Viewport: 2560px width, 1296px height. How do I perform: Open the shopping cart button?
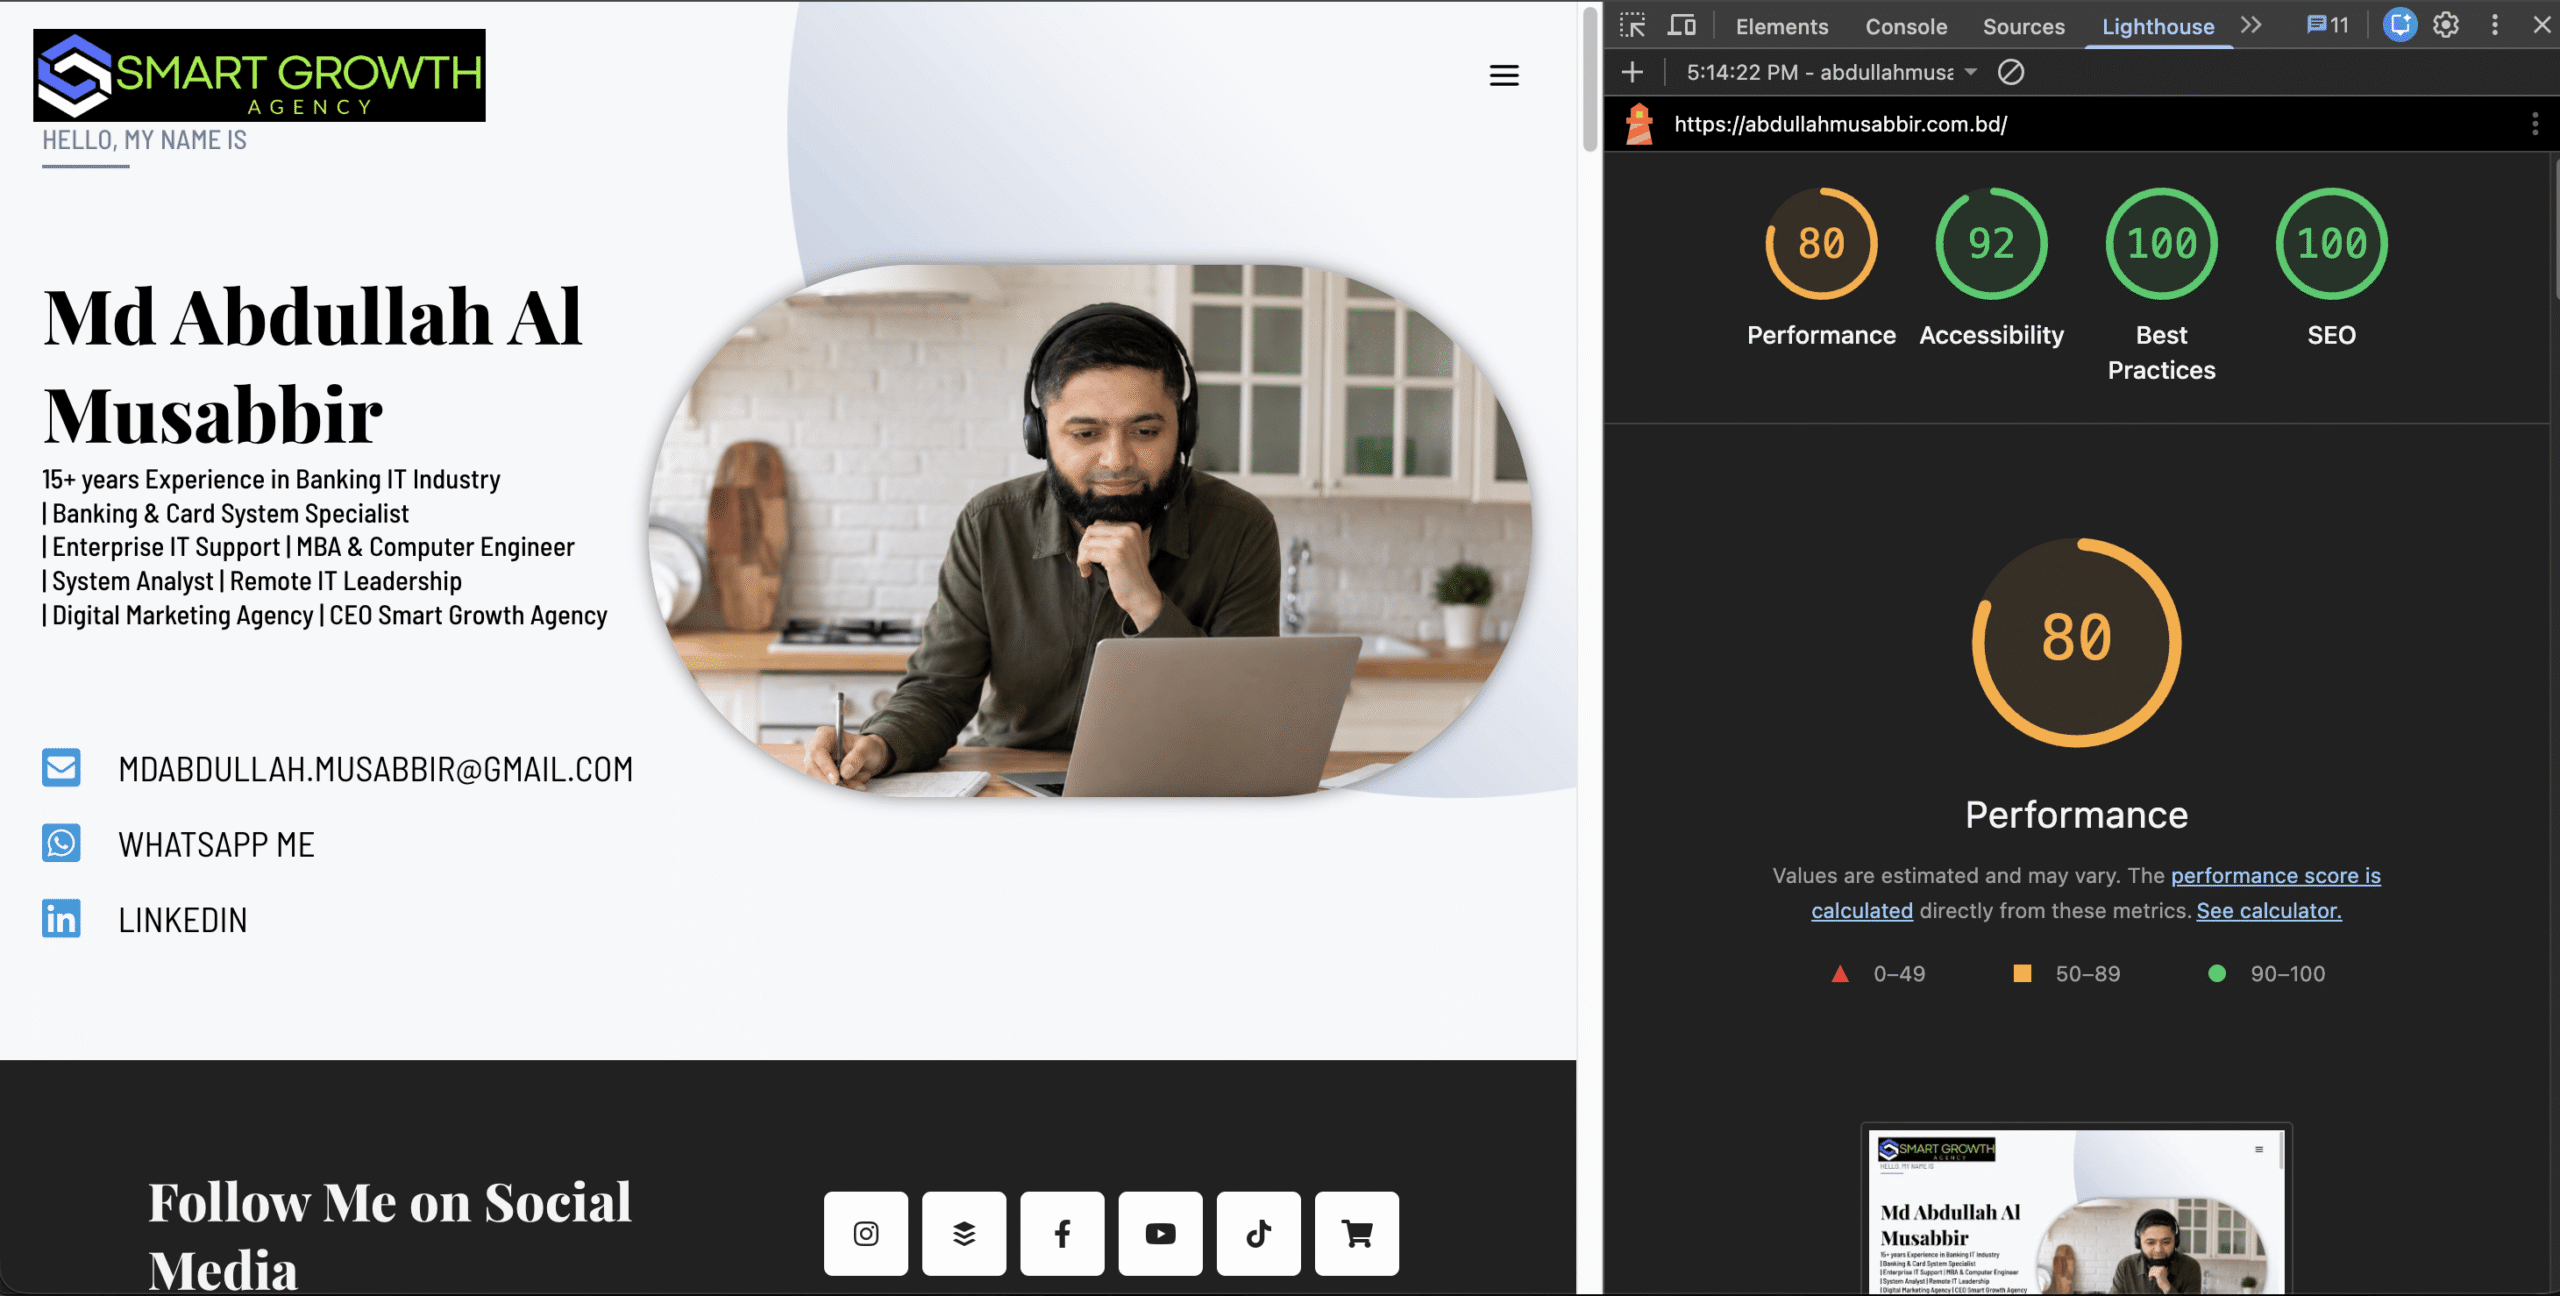[x=1357, y=1233]
